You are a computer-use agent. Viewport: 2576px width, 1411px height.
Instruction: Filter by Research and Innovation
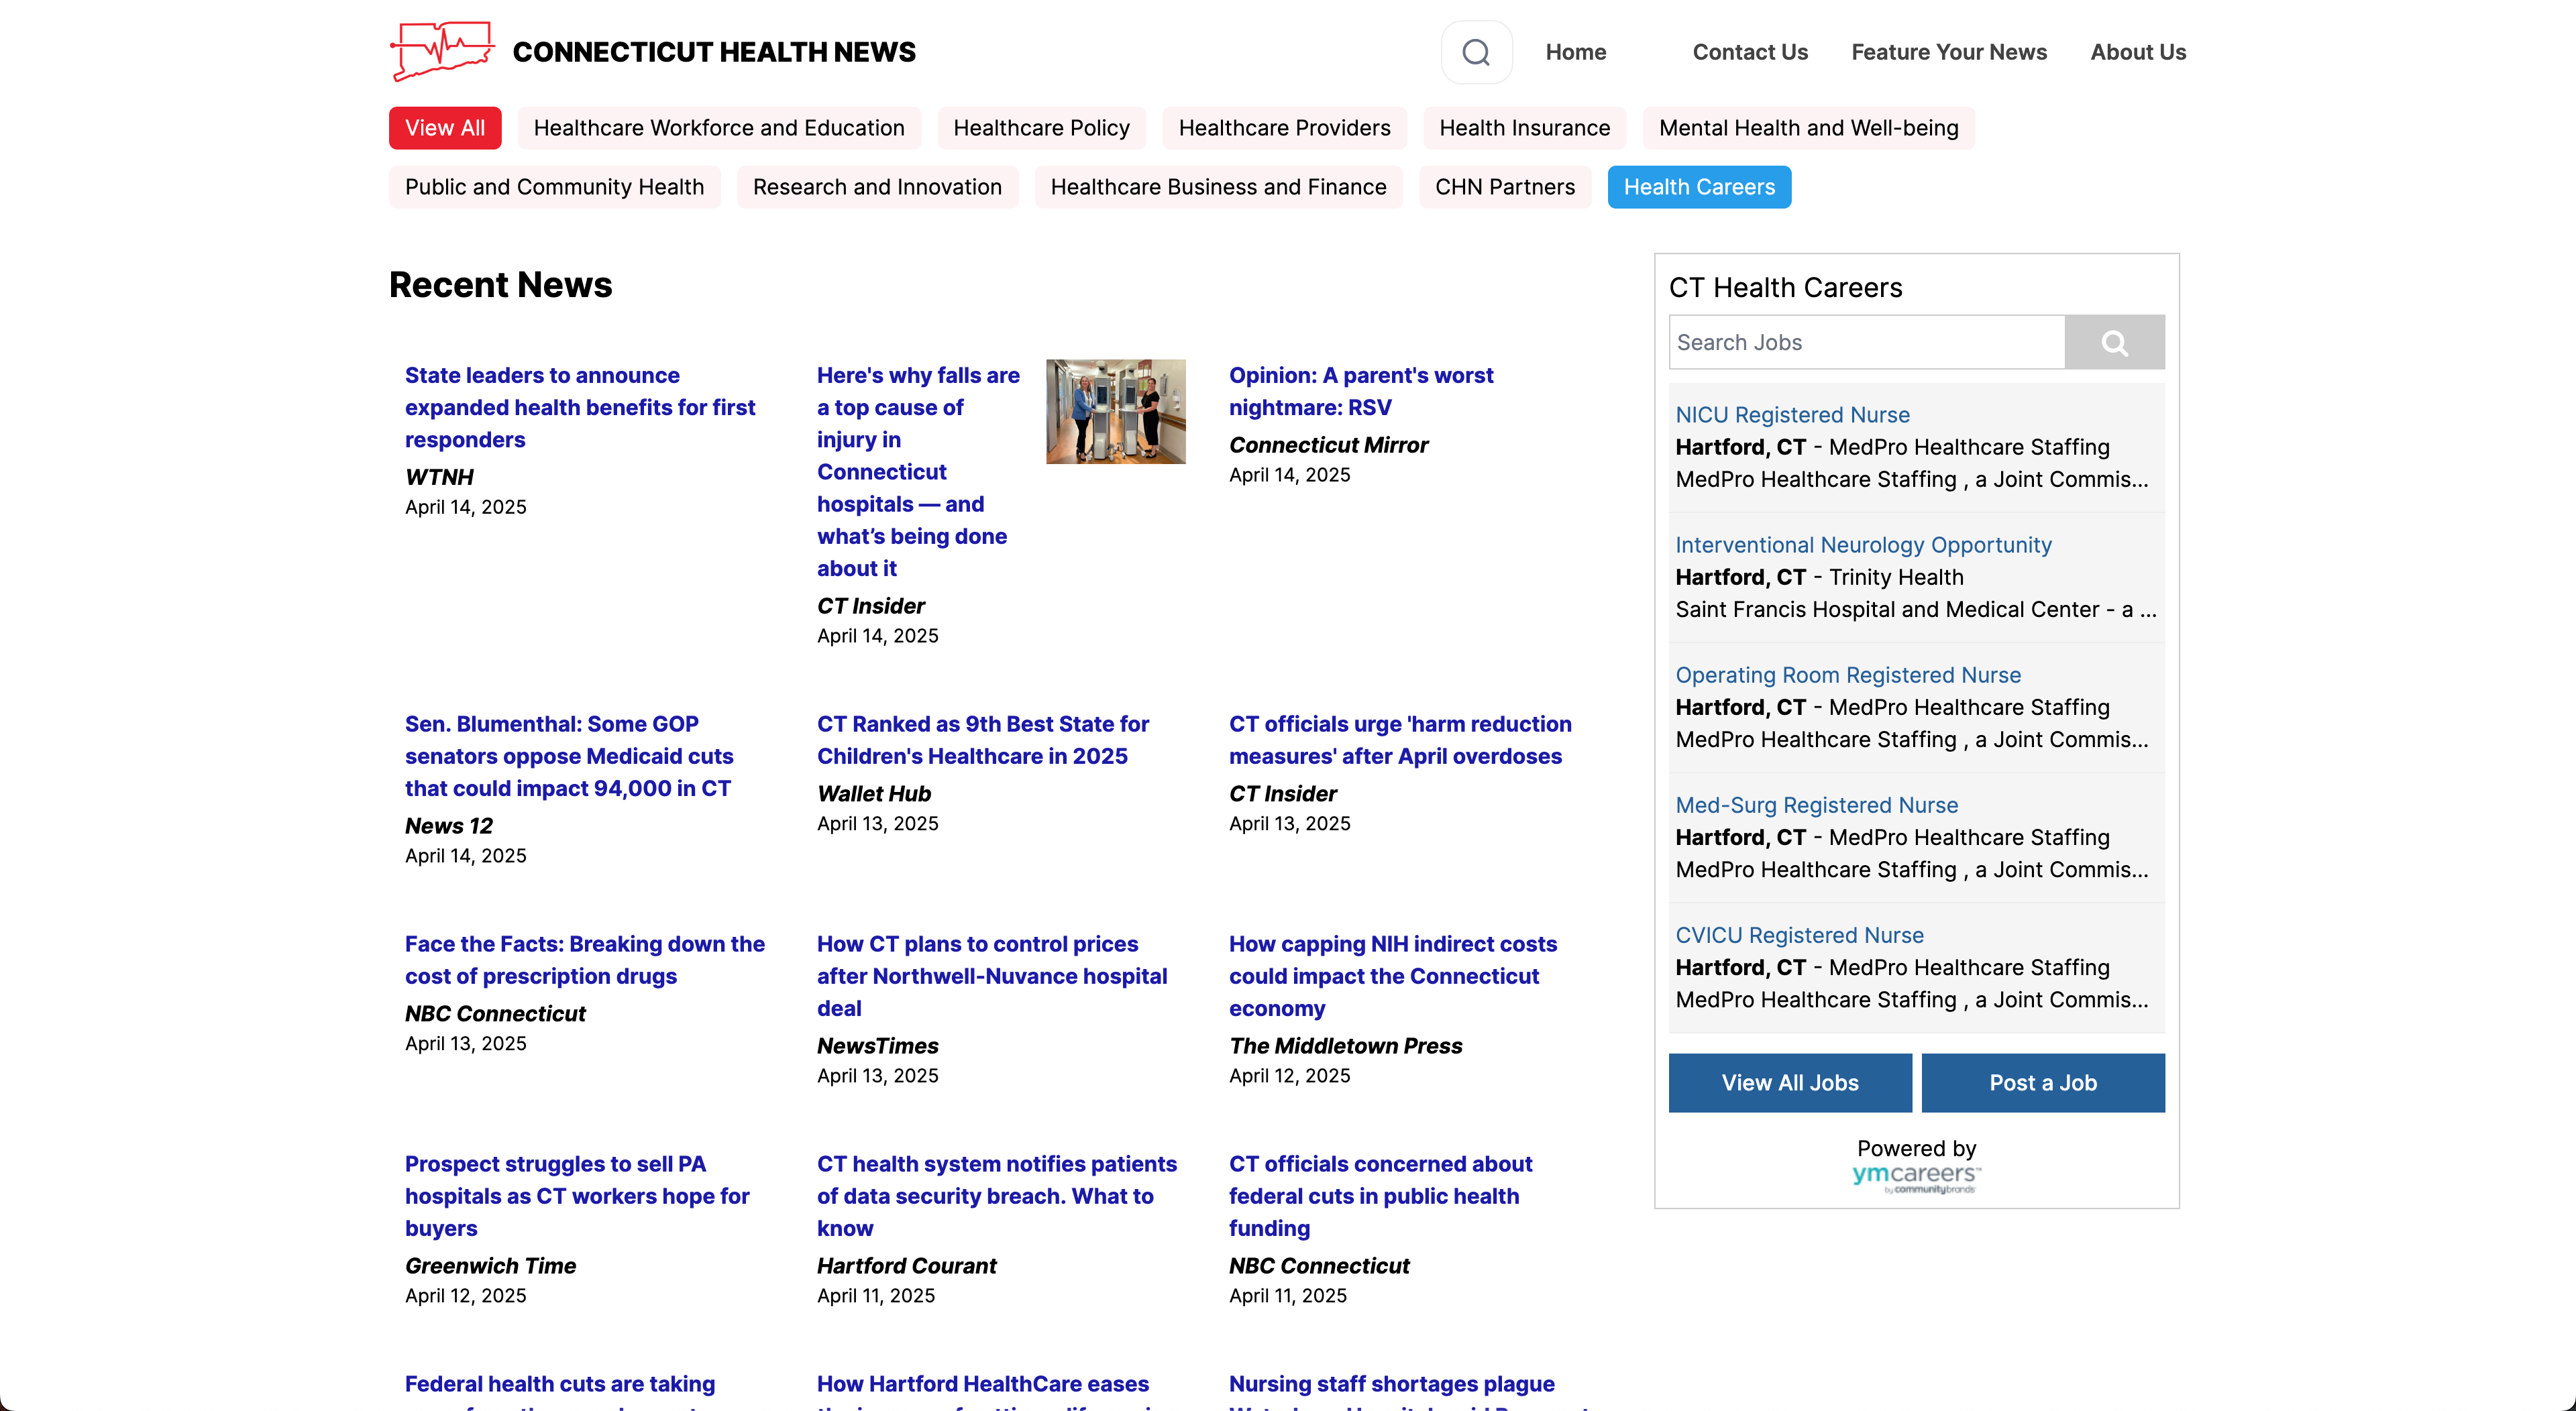pos(877,187)
